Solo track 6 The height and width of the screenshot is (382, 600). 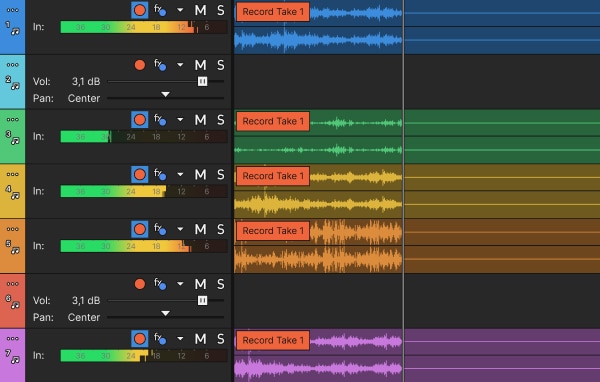click(221, 284)
